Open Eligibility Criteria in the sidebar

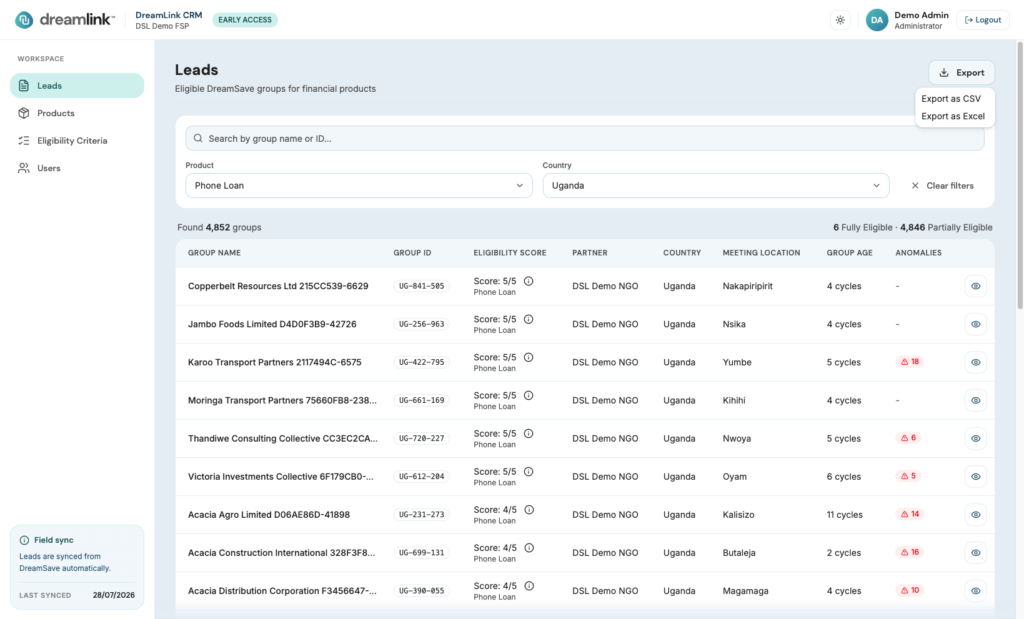(x=77, y=140)
